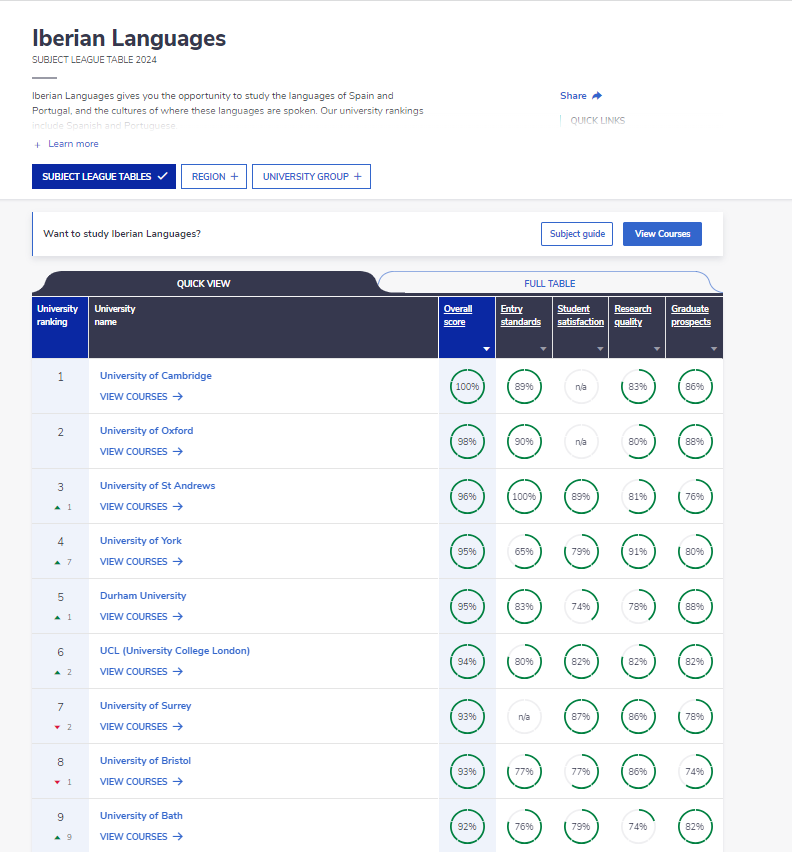Viewport: 792px width, 852px height.
Task: Sort by Graduate prospects header
Action: coord(691,315)
